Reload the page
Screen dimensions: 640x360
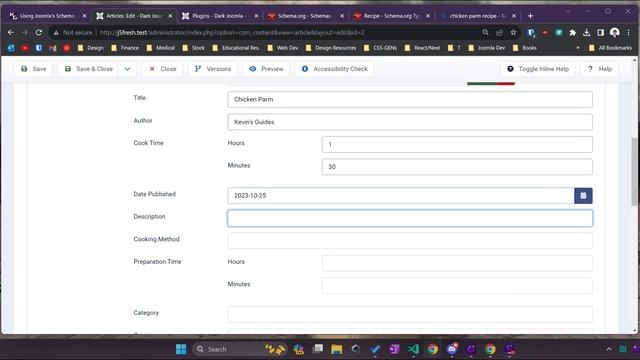tap(39, 32)
